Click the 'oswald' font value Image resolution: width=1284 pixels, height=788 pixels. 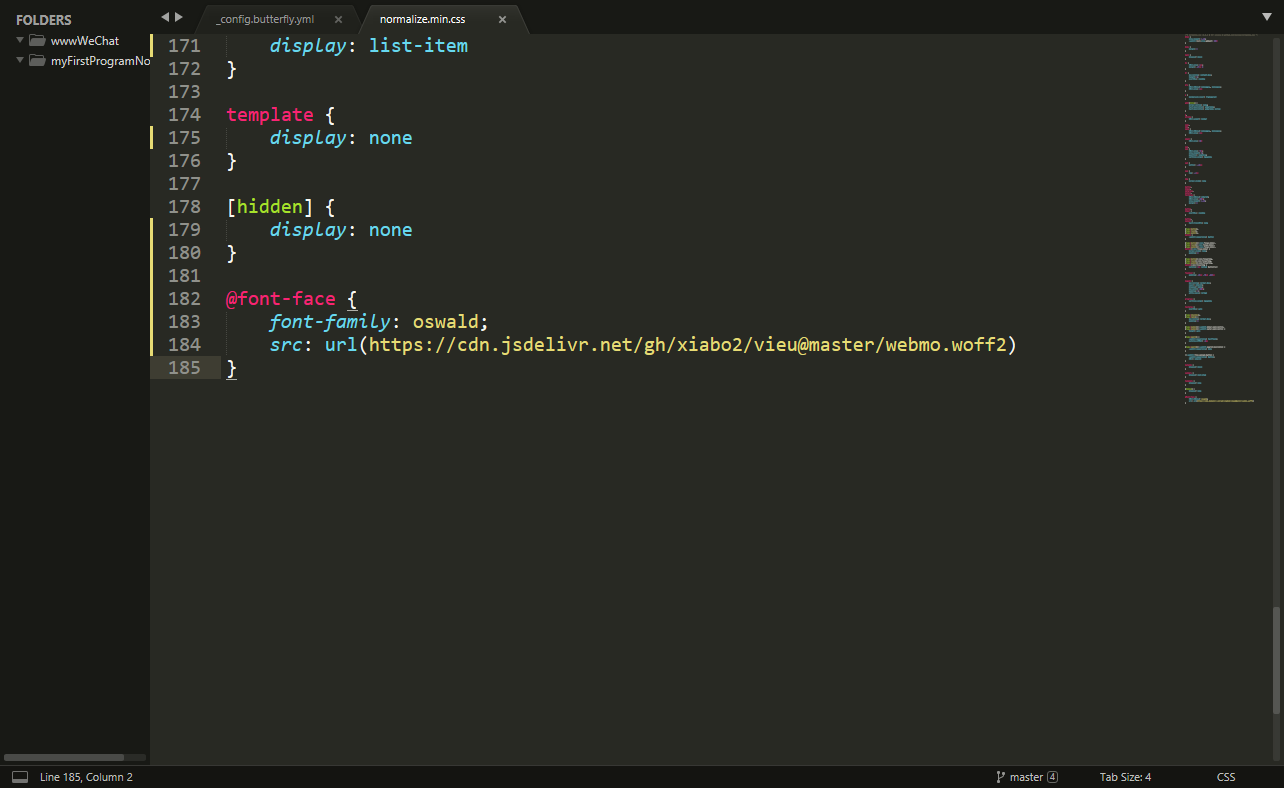(x=445, y=322)
